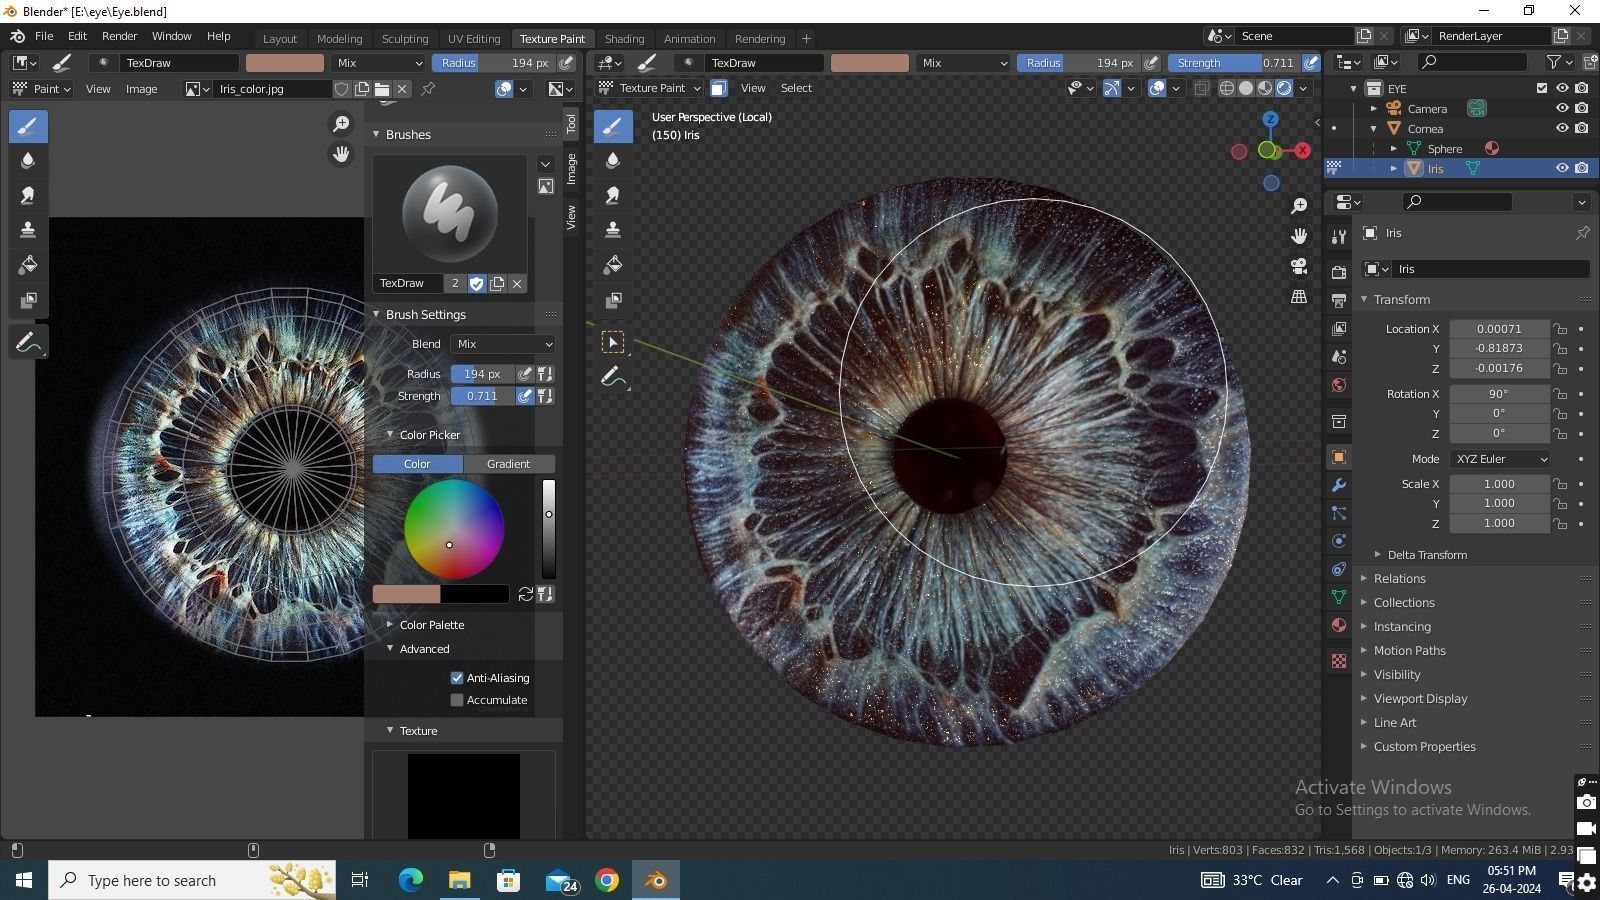
Task: Select the Gradient color mode button
Action: (x=509, y=464)
